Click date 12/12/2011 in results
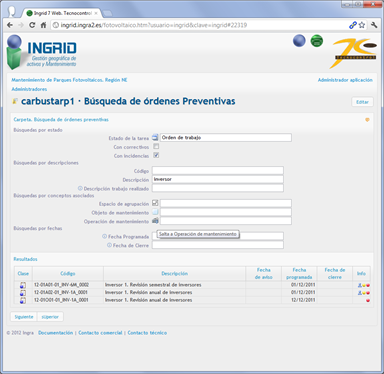 [x=303, y=300]
